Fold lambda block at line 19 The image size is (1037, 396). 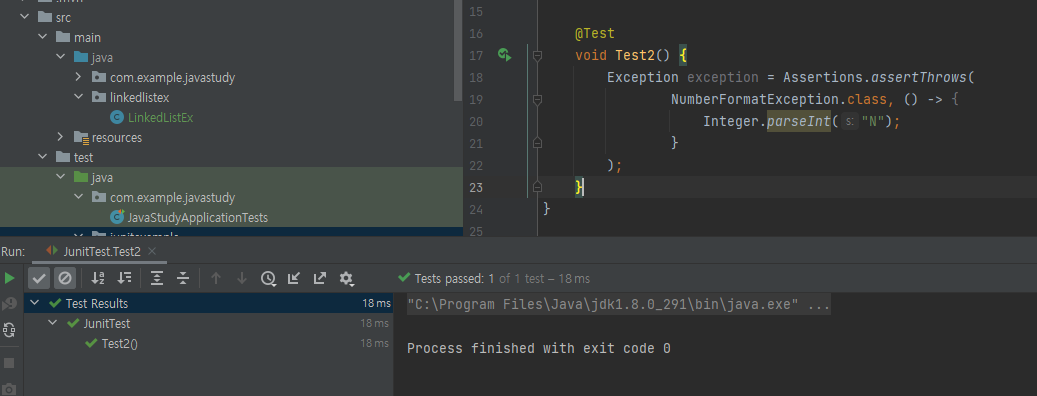537,99
